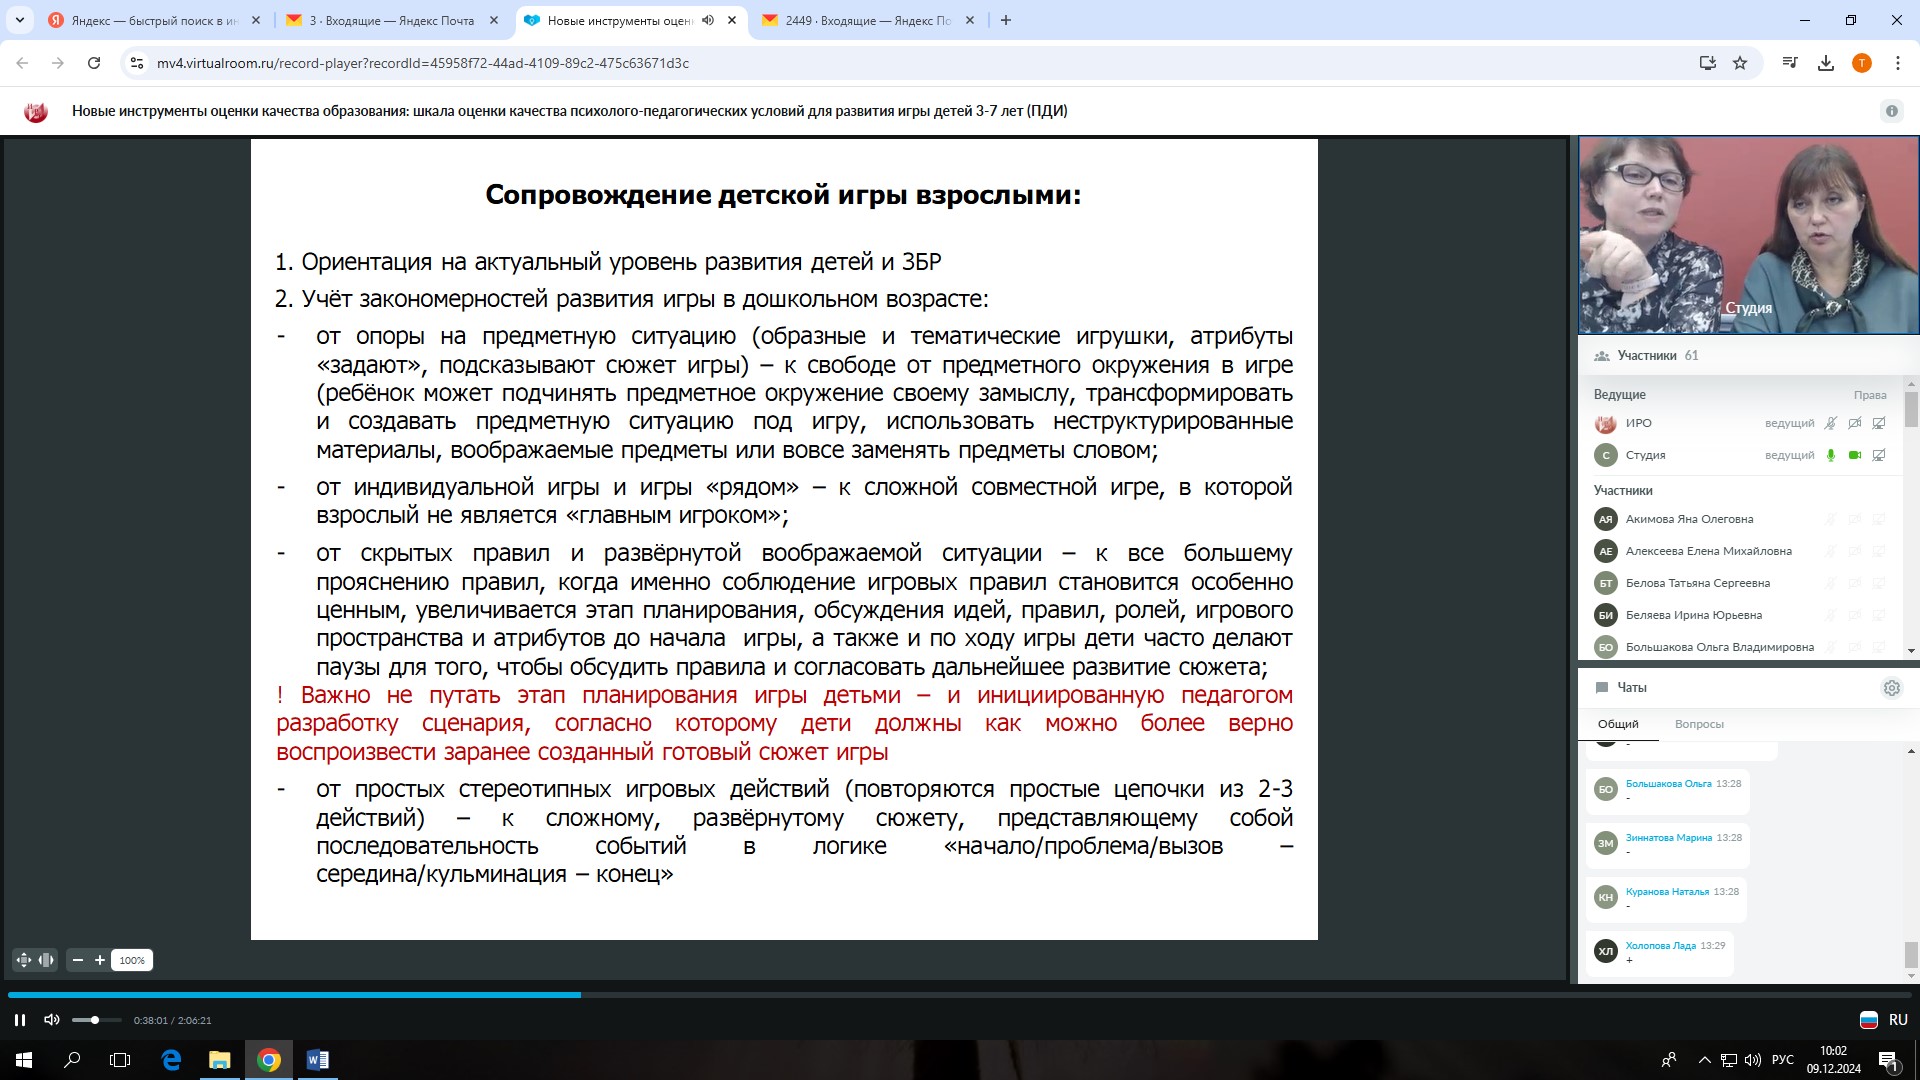The image size is (1920, 1080).
Task: Open Chrome downloads icon
Action: (x=1826, y=63)
